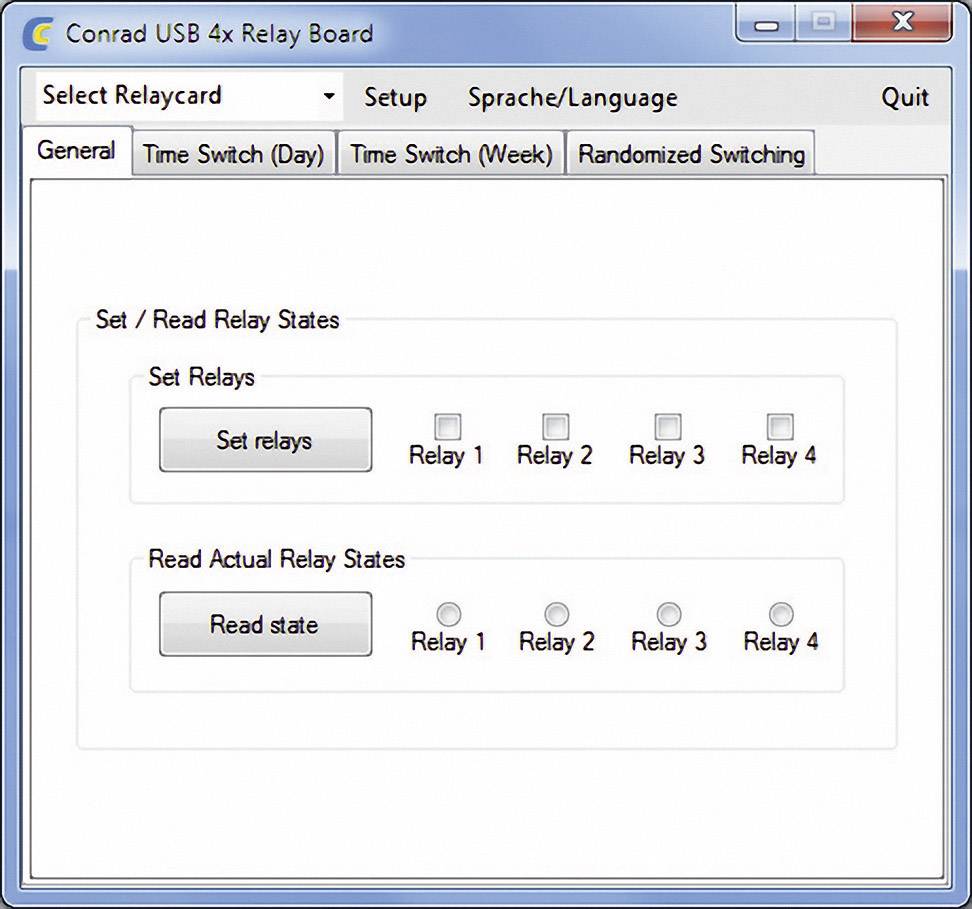
Task: Click the Relay 4 state indicator
Action: [781, 614]
